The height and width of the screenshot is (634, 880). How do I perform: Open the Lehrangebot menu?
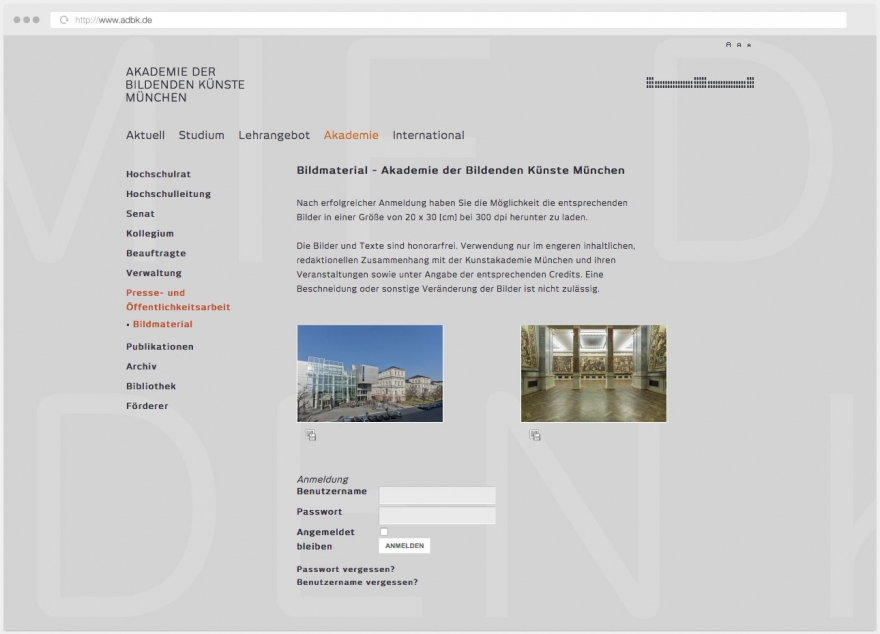click(x=274, y=135)
